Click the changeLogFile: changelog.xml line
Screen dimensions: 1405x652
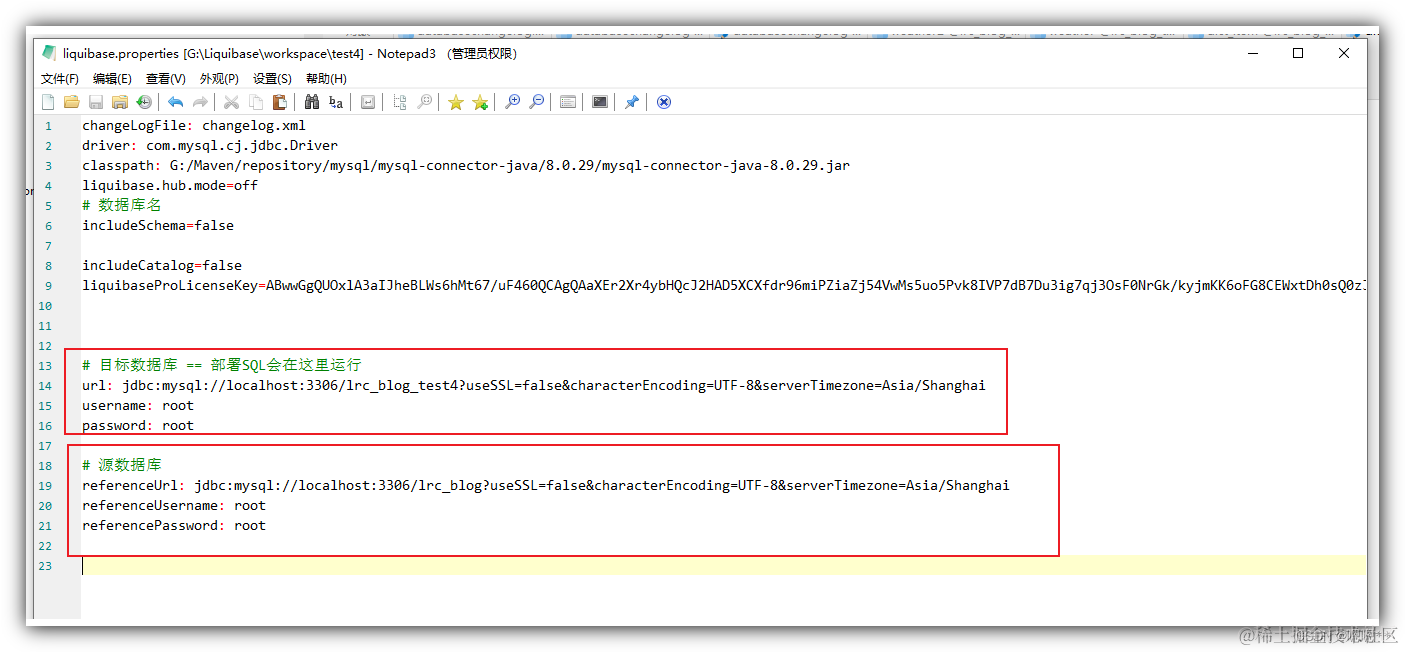pyautogui.click(x=194, y=126)
